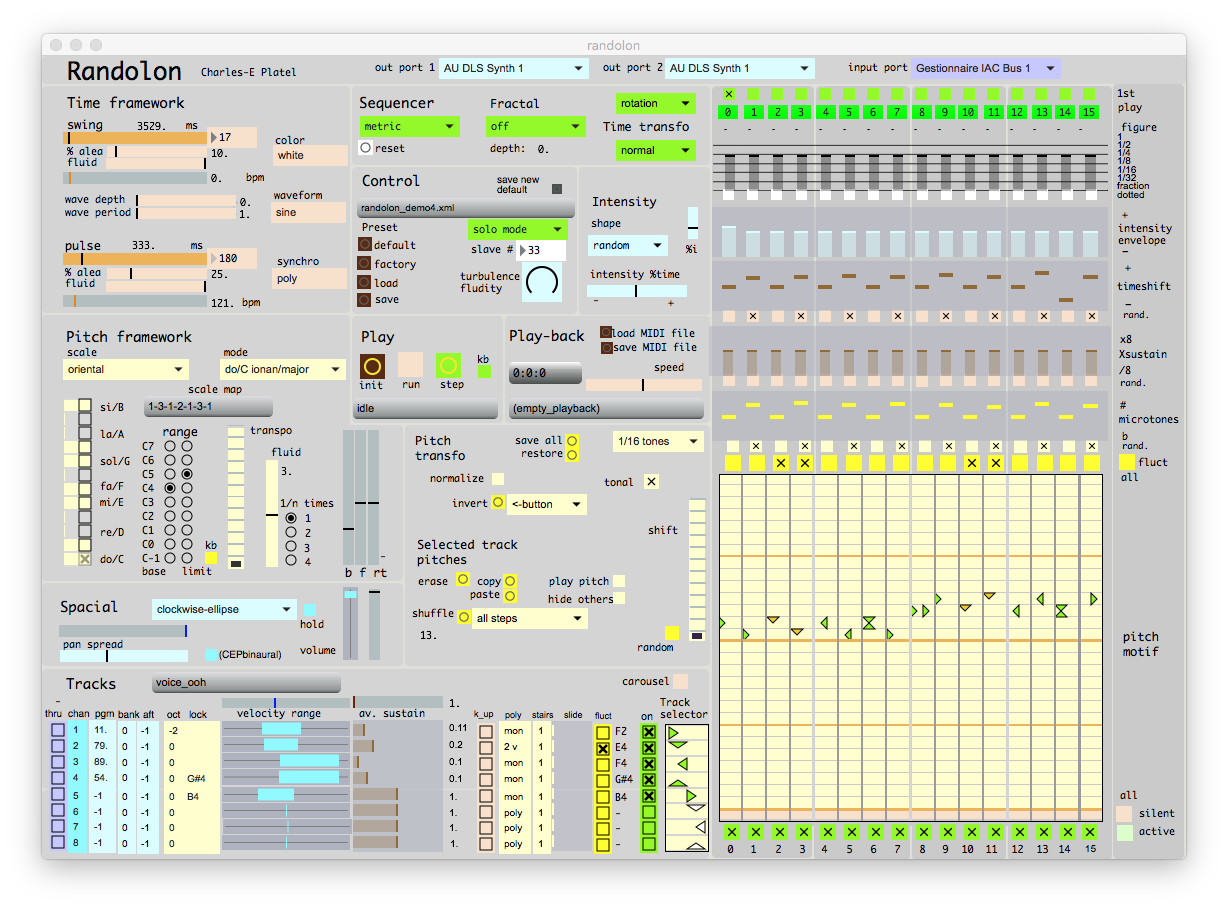The width and height of the screenshot is (1228, 909).
Task: Click the (empty_playback) button
Action: point(606,408)
